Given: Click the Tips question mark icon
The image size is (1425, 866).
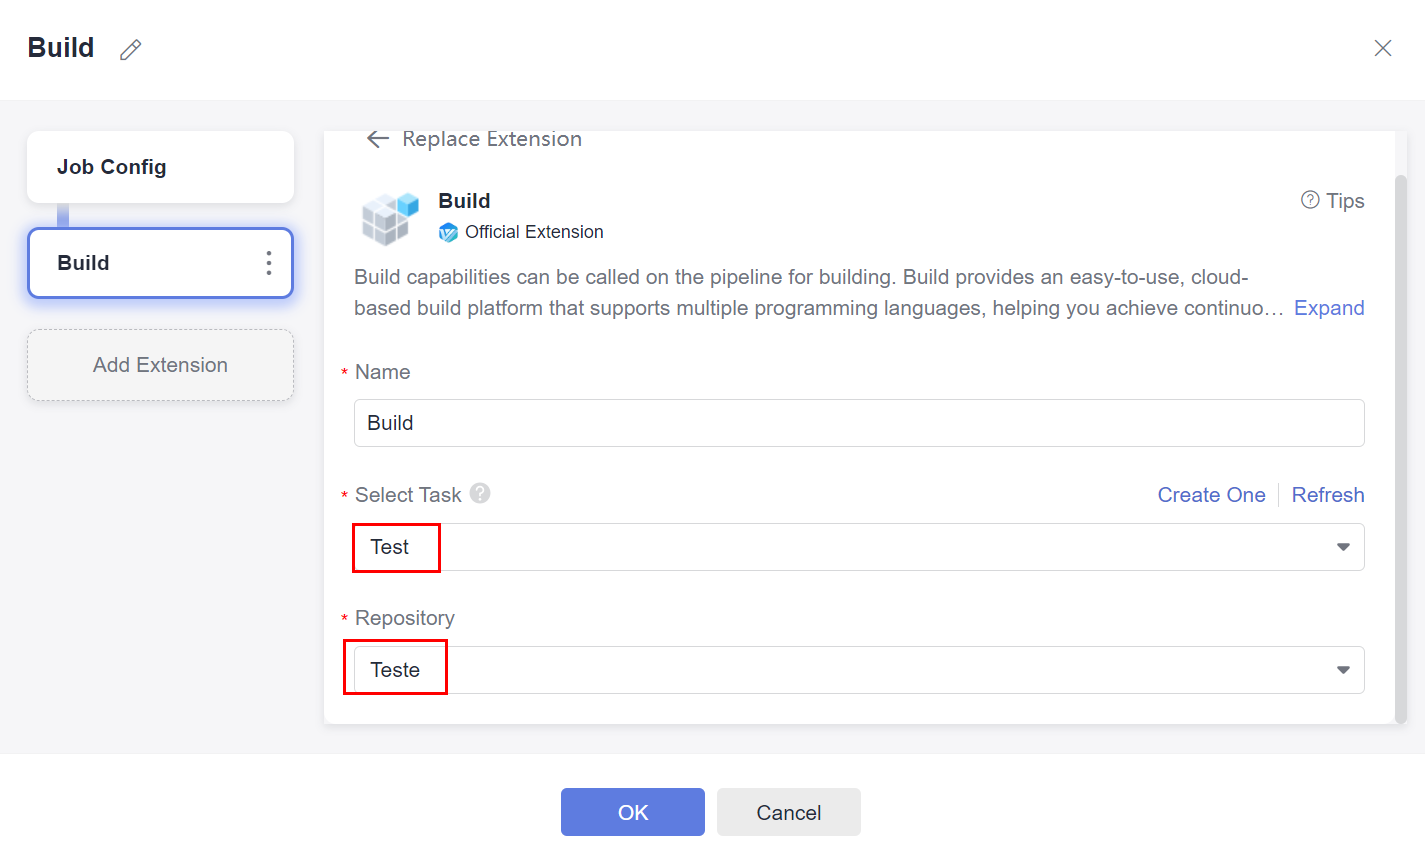Looking at the screenshot, I should click(x=1310, y=200).
